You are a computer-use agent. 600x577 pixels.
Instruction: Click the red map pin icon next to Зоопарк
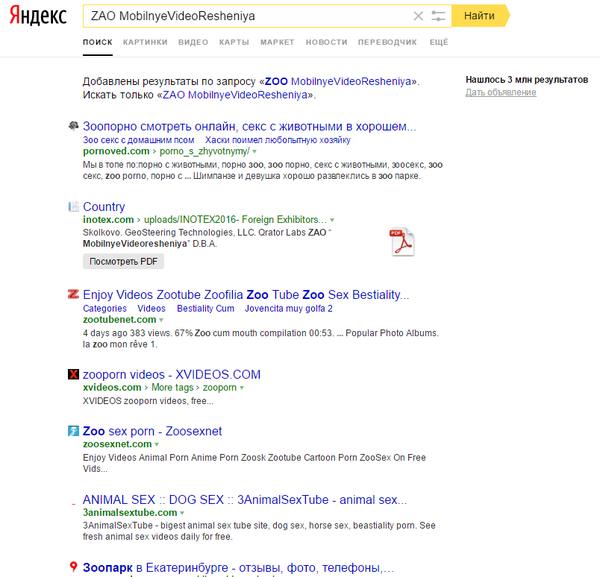pyautogui.click(x=73, y=568)
